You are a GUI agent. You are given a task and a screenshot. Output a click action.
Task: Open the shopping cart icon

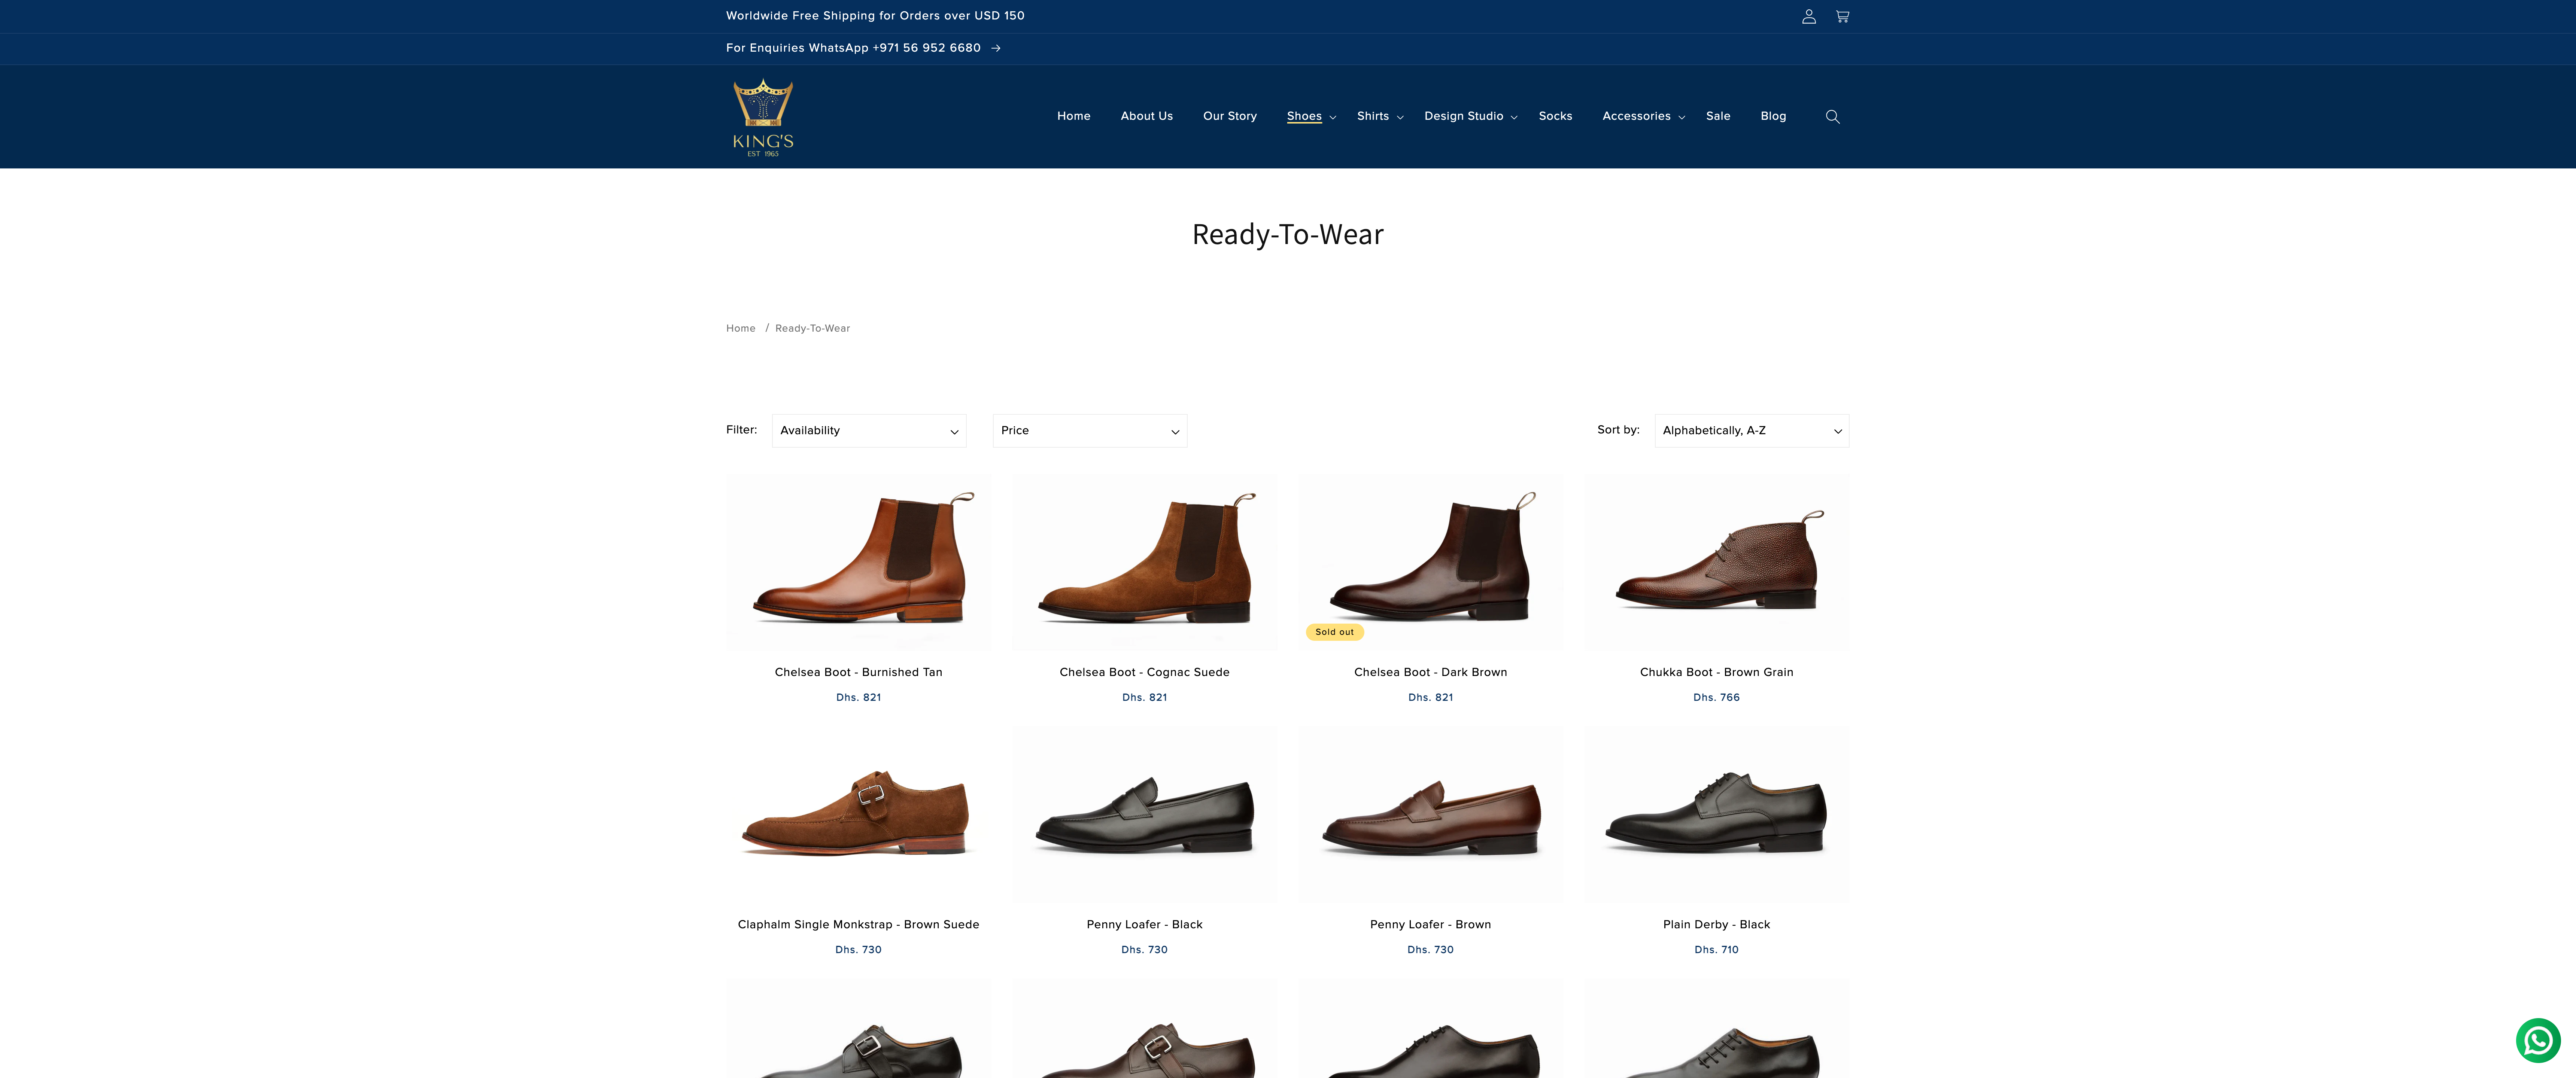click(x=1842, y=16)
